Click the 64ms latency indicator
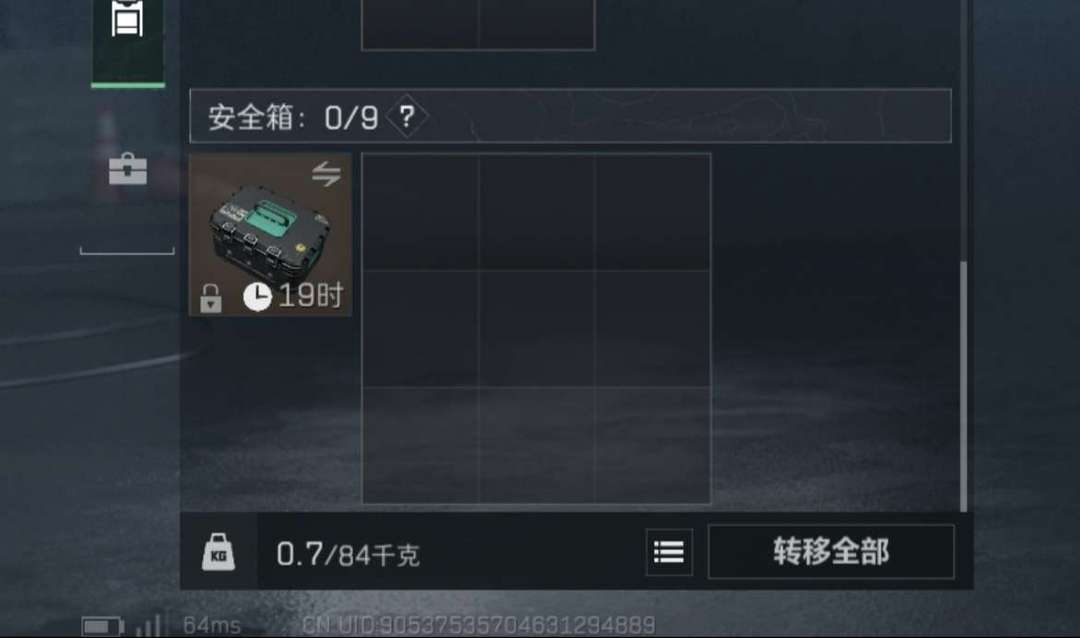This screenshot has width=1080, height=638. click(x=212, y=626)
